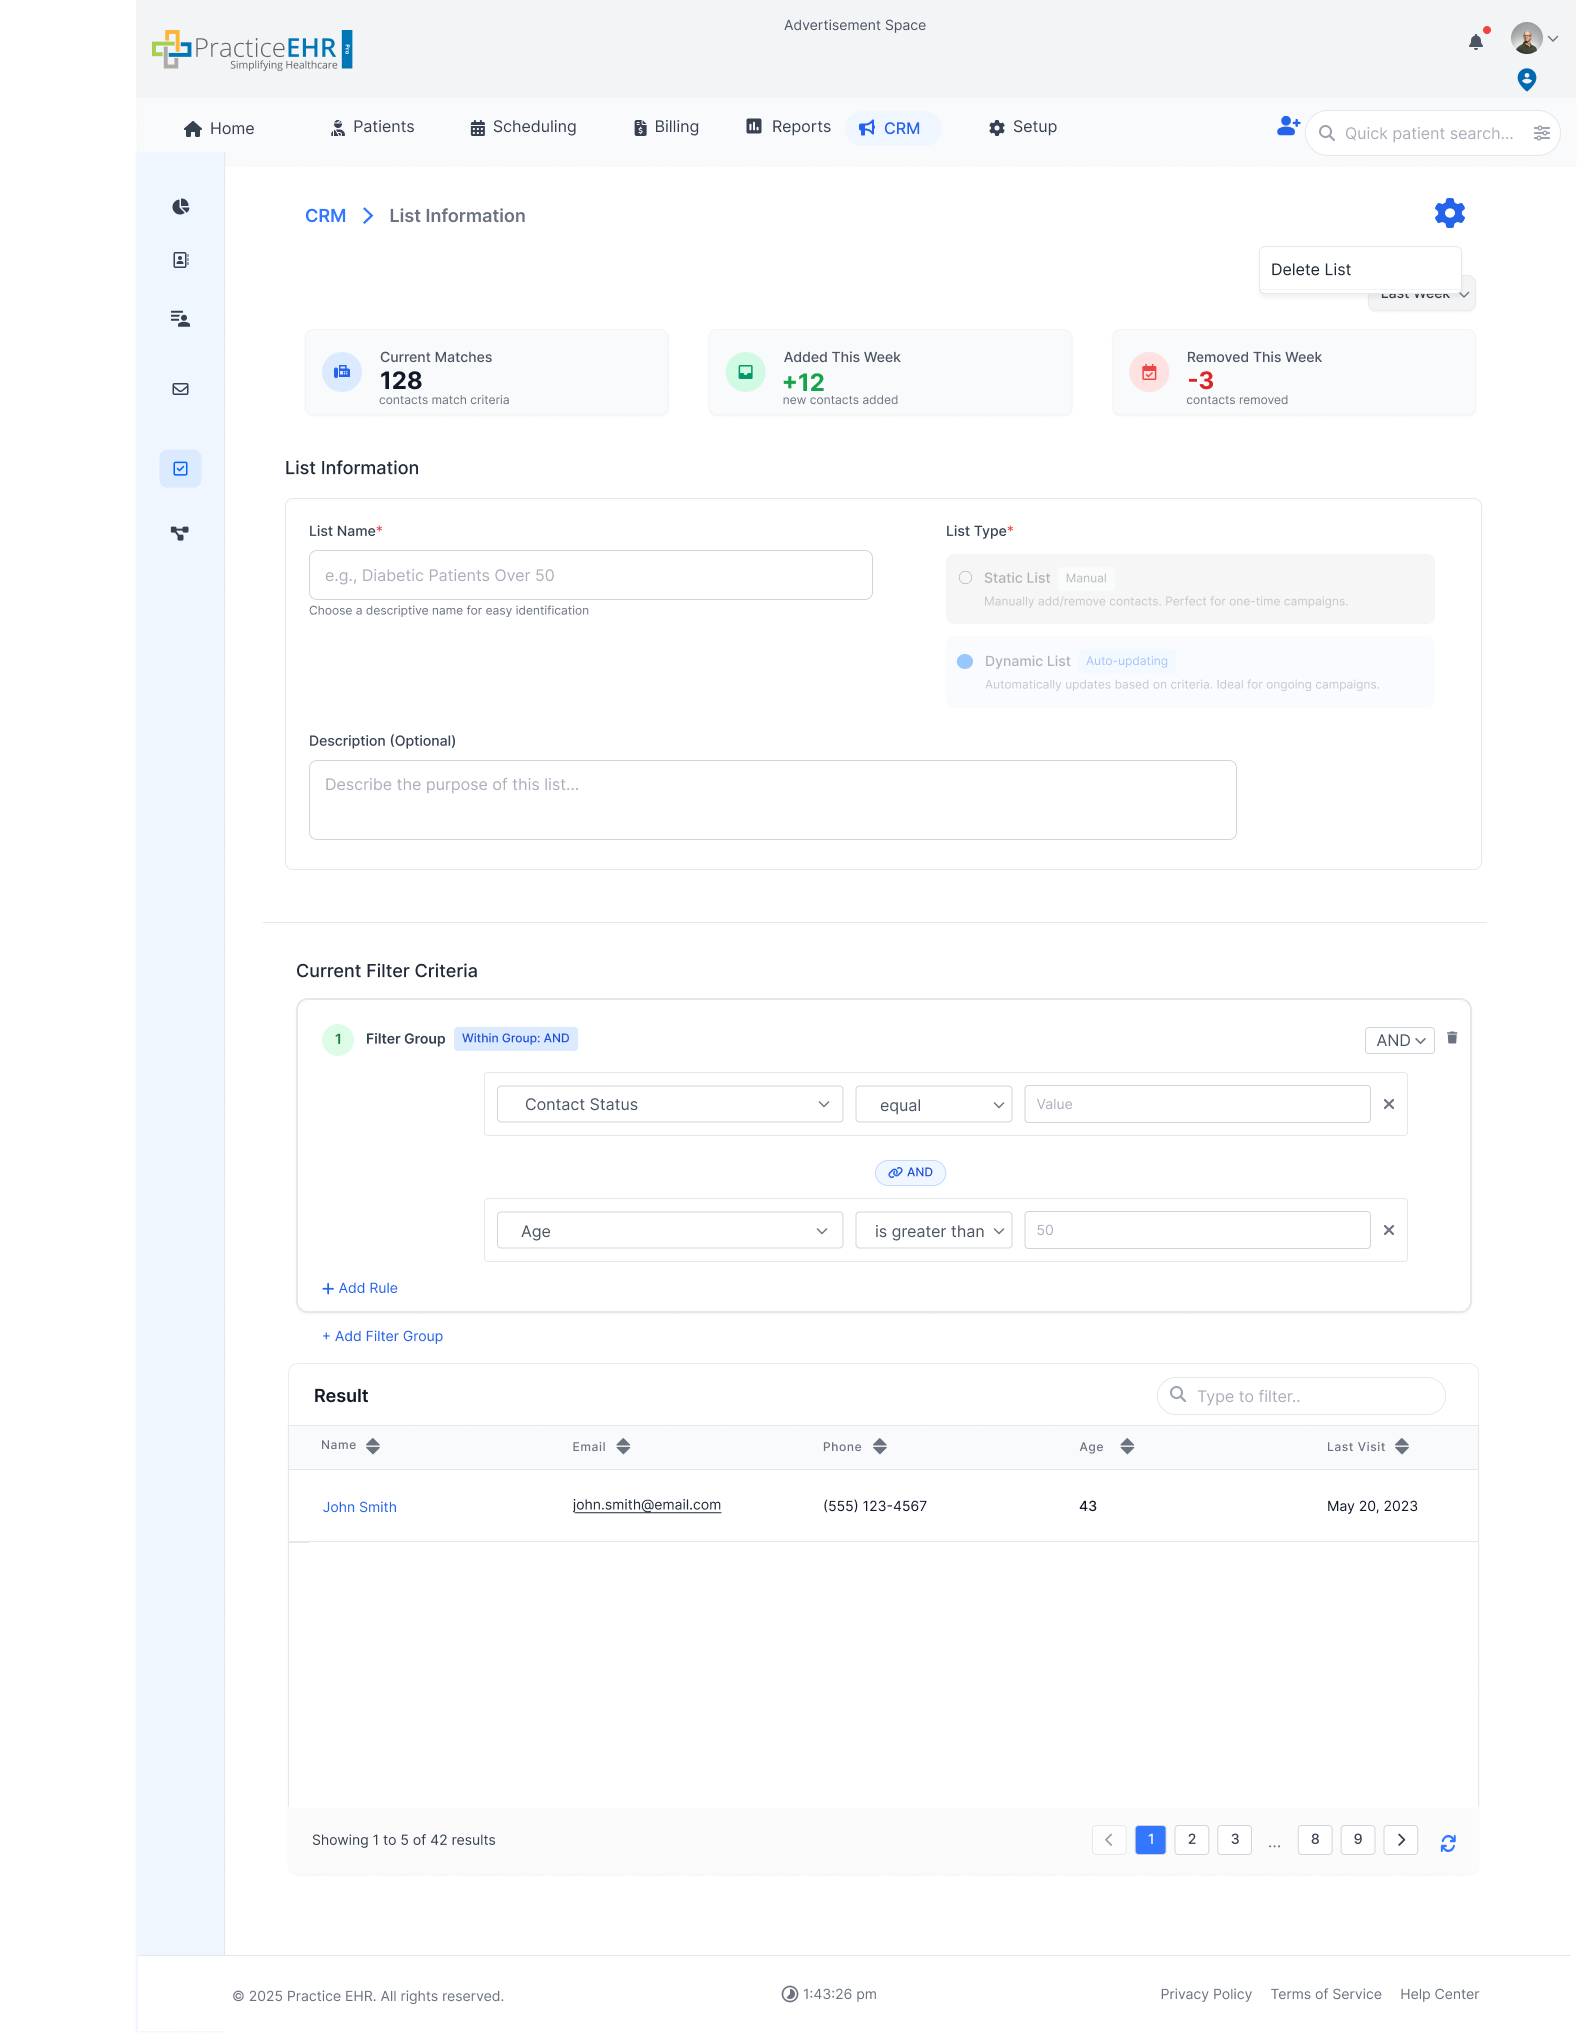Click the add patient icon

coord(1288,127)
